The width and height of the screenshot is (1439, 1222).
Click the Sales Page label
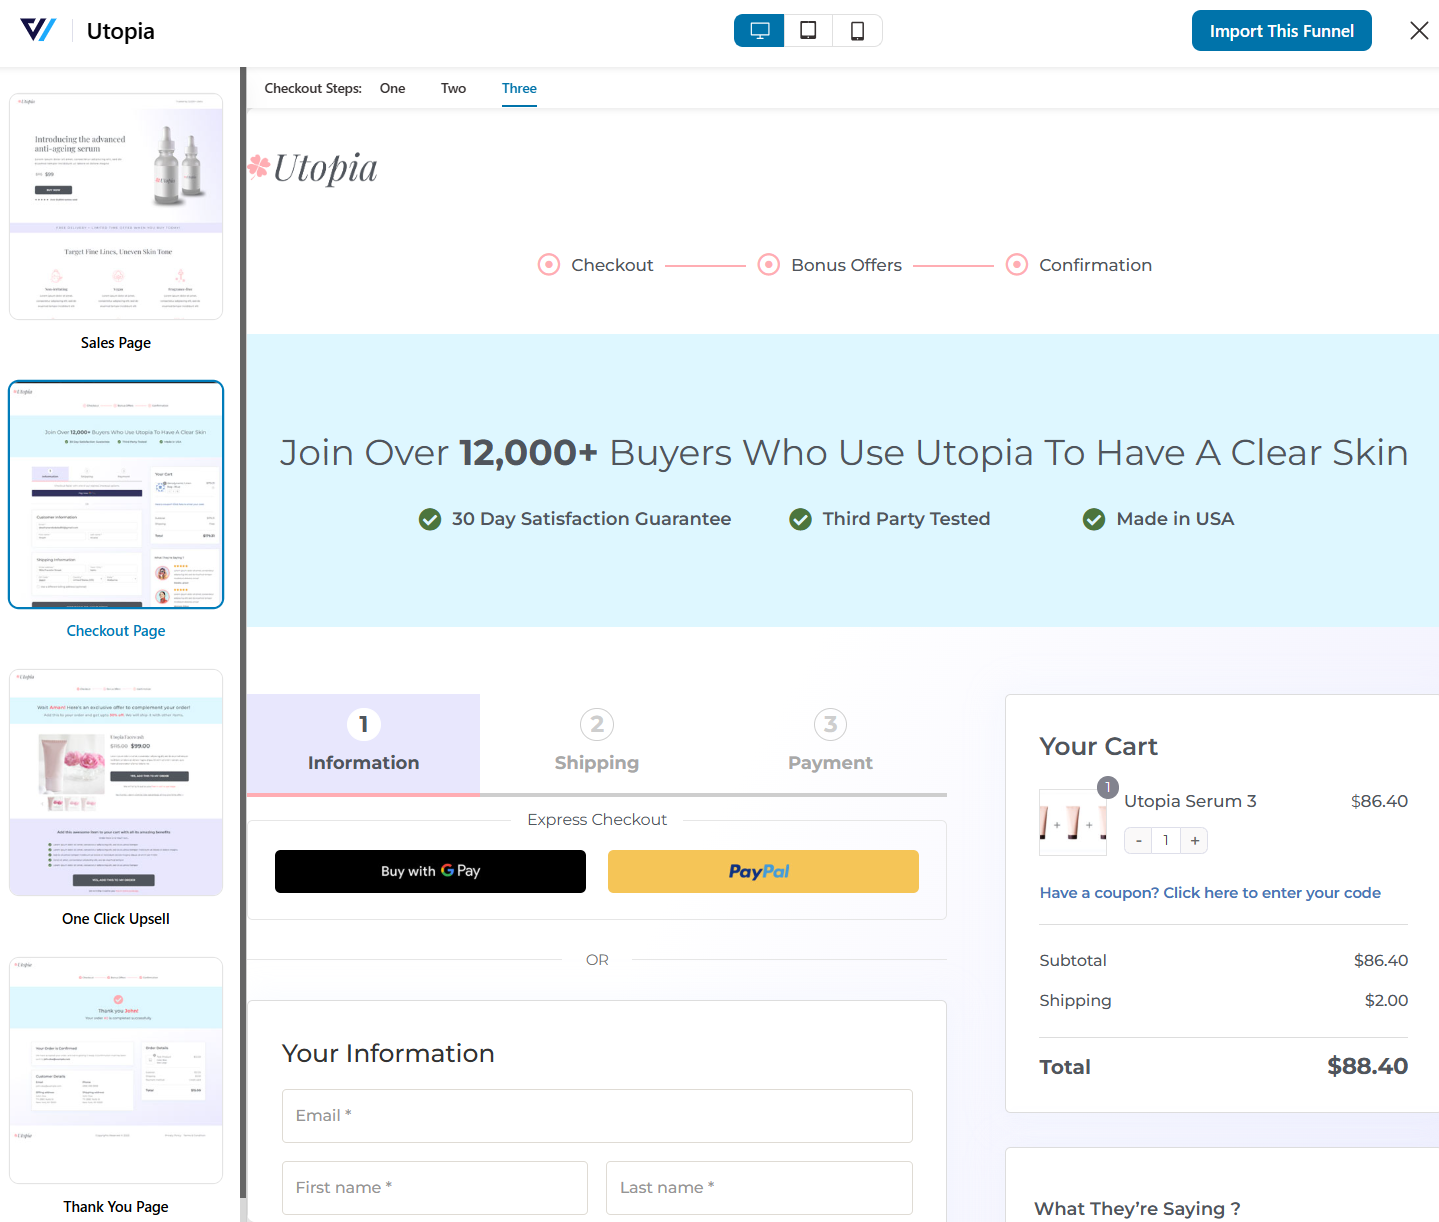point(116,343)
